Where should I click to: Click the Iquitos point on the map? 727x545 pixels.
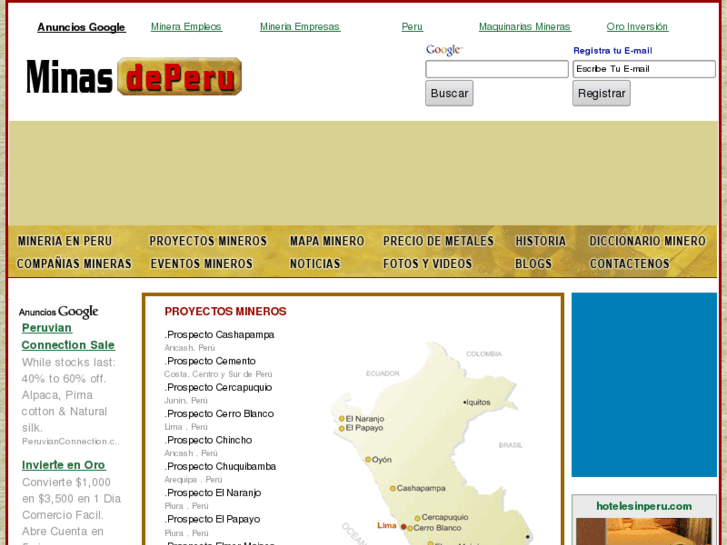click(465, 402)
